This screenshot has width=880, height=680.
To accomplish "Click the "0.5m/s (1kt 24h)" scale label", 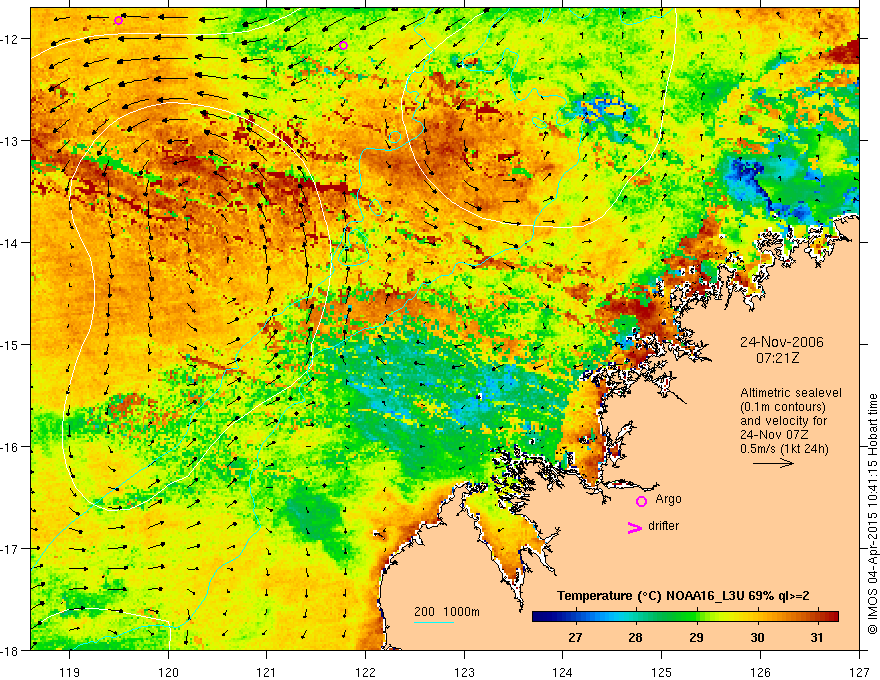I will pos(784,449).
